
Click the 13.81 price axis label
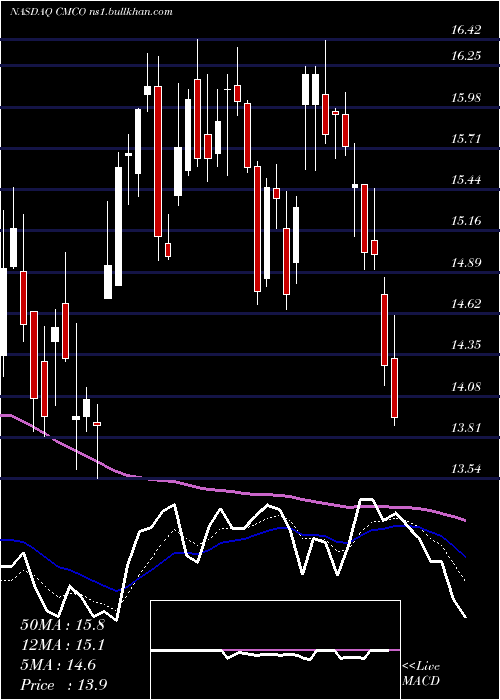(x=466, y=428)
